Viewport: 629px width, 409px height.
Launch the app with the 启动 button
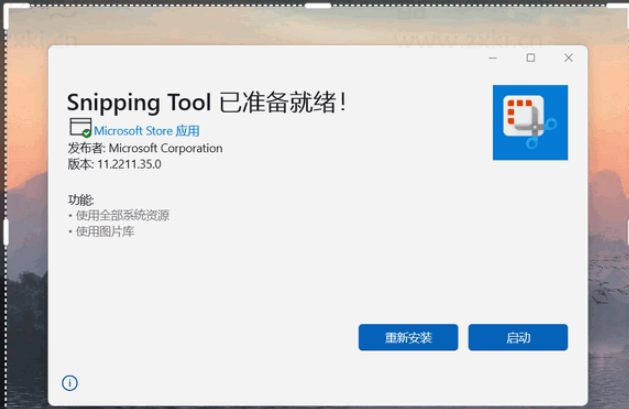pyautogui.click(x=518, y=338)
